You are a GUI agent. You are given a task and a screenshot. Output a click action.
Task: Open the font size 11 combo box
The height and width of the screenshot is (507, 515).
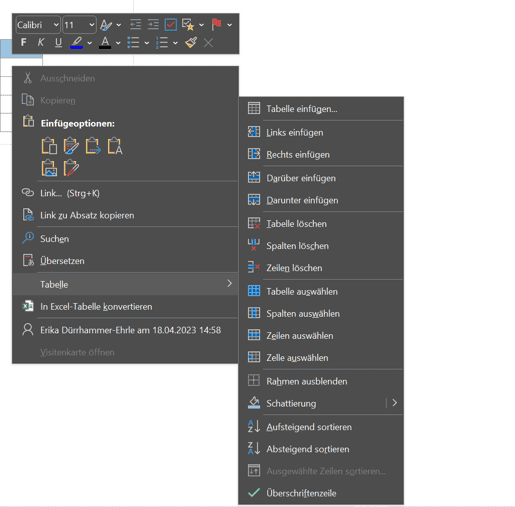coord(79,25)
